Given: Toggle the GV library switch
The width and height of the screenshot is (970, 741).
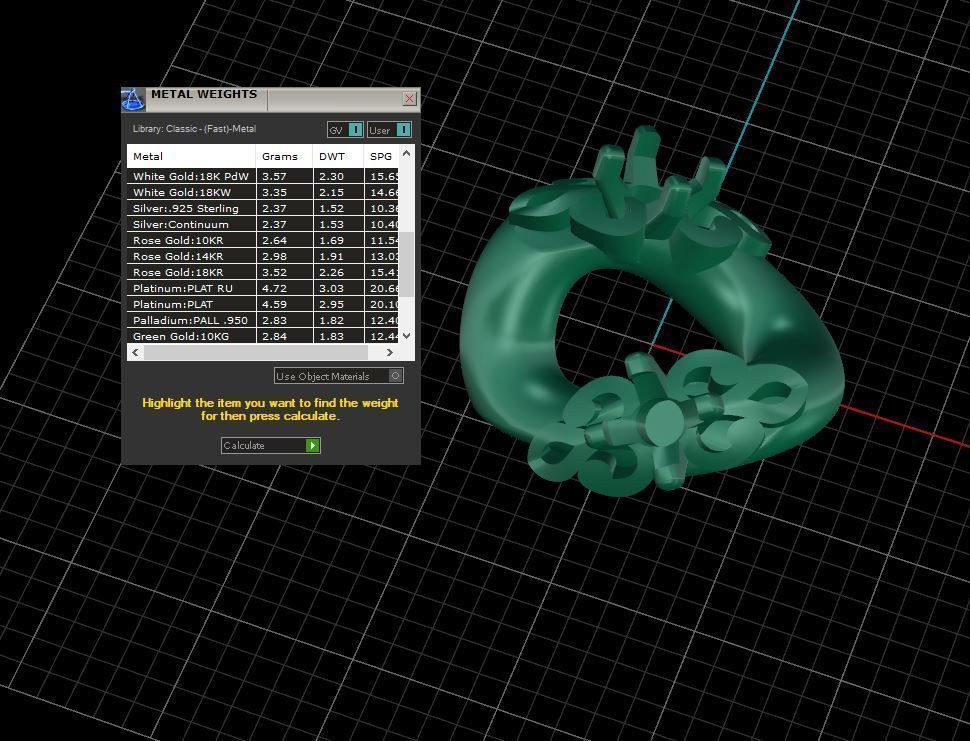Looking at the screenshot, I should (x=345, y=130).
